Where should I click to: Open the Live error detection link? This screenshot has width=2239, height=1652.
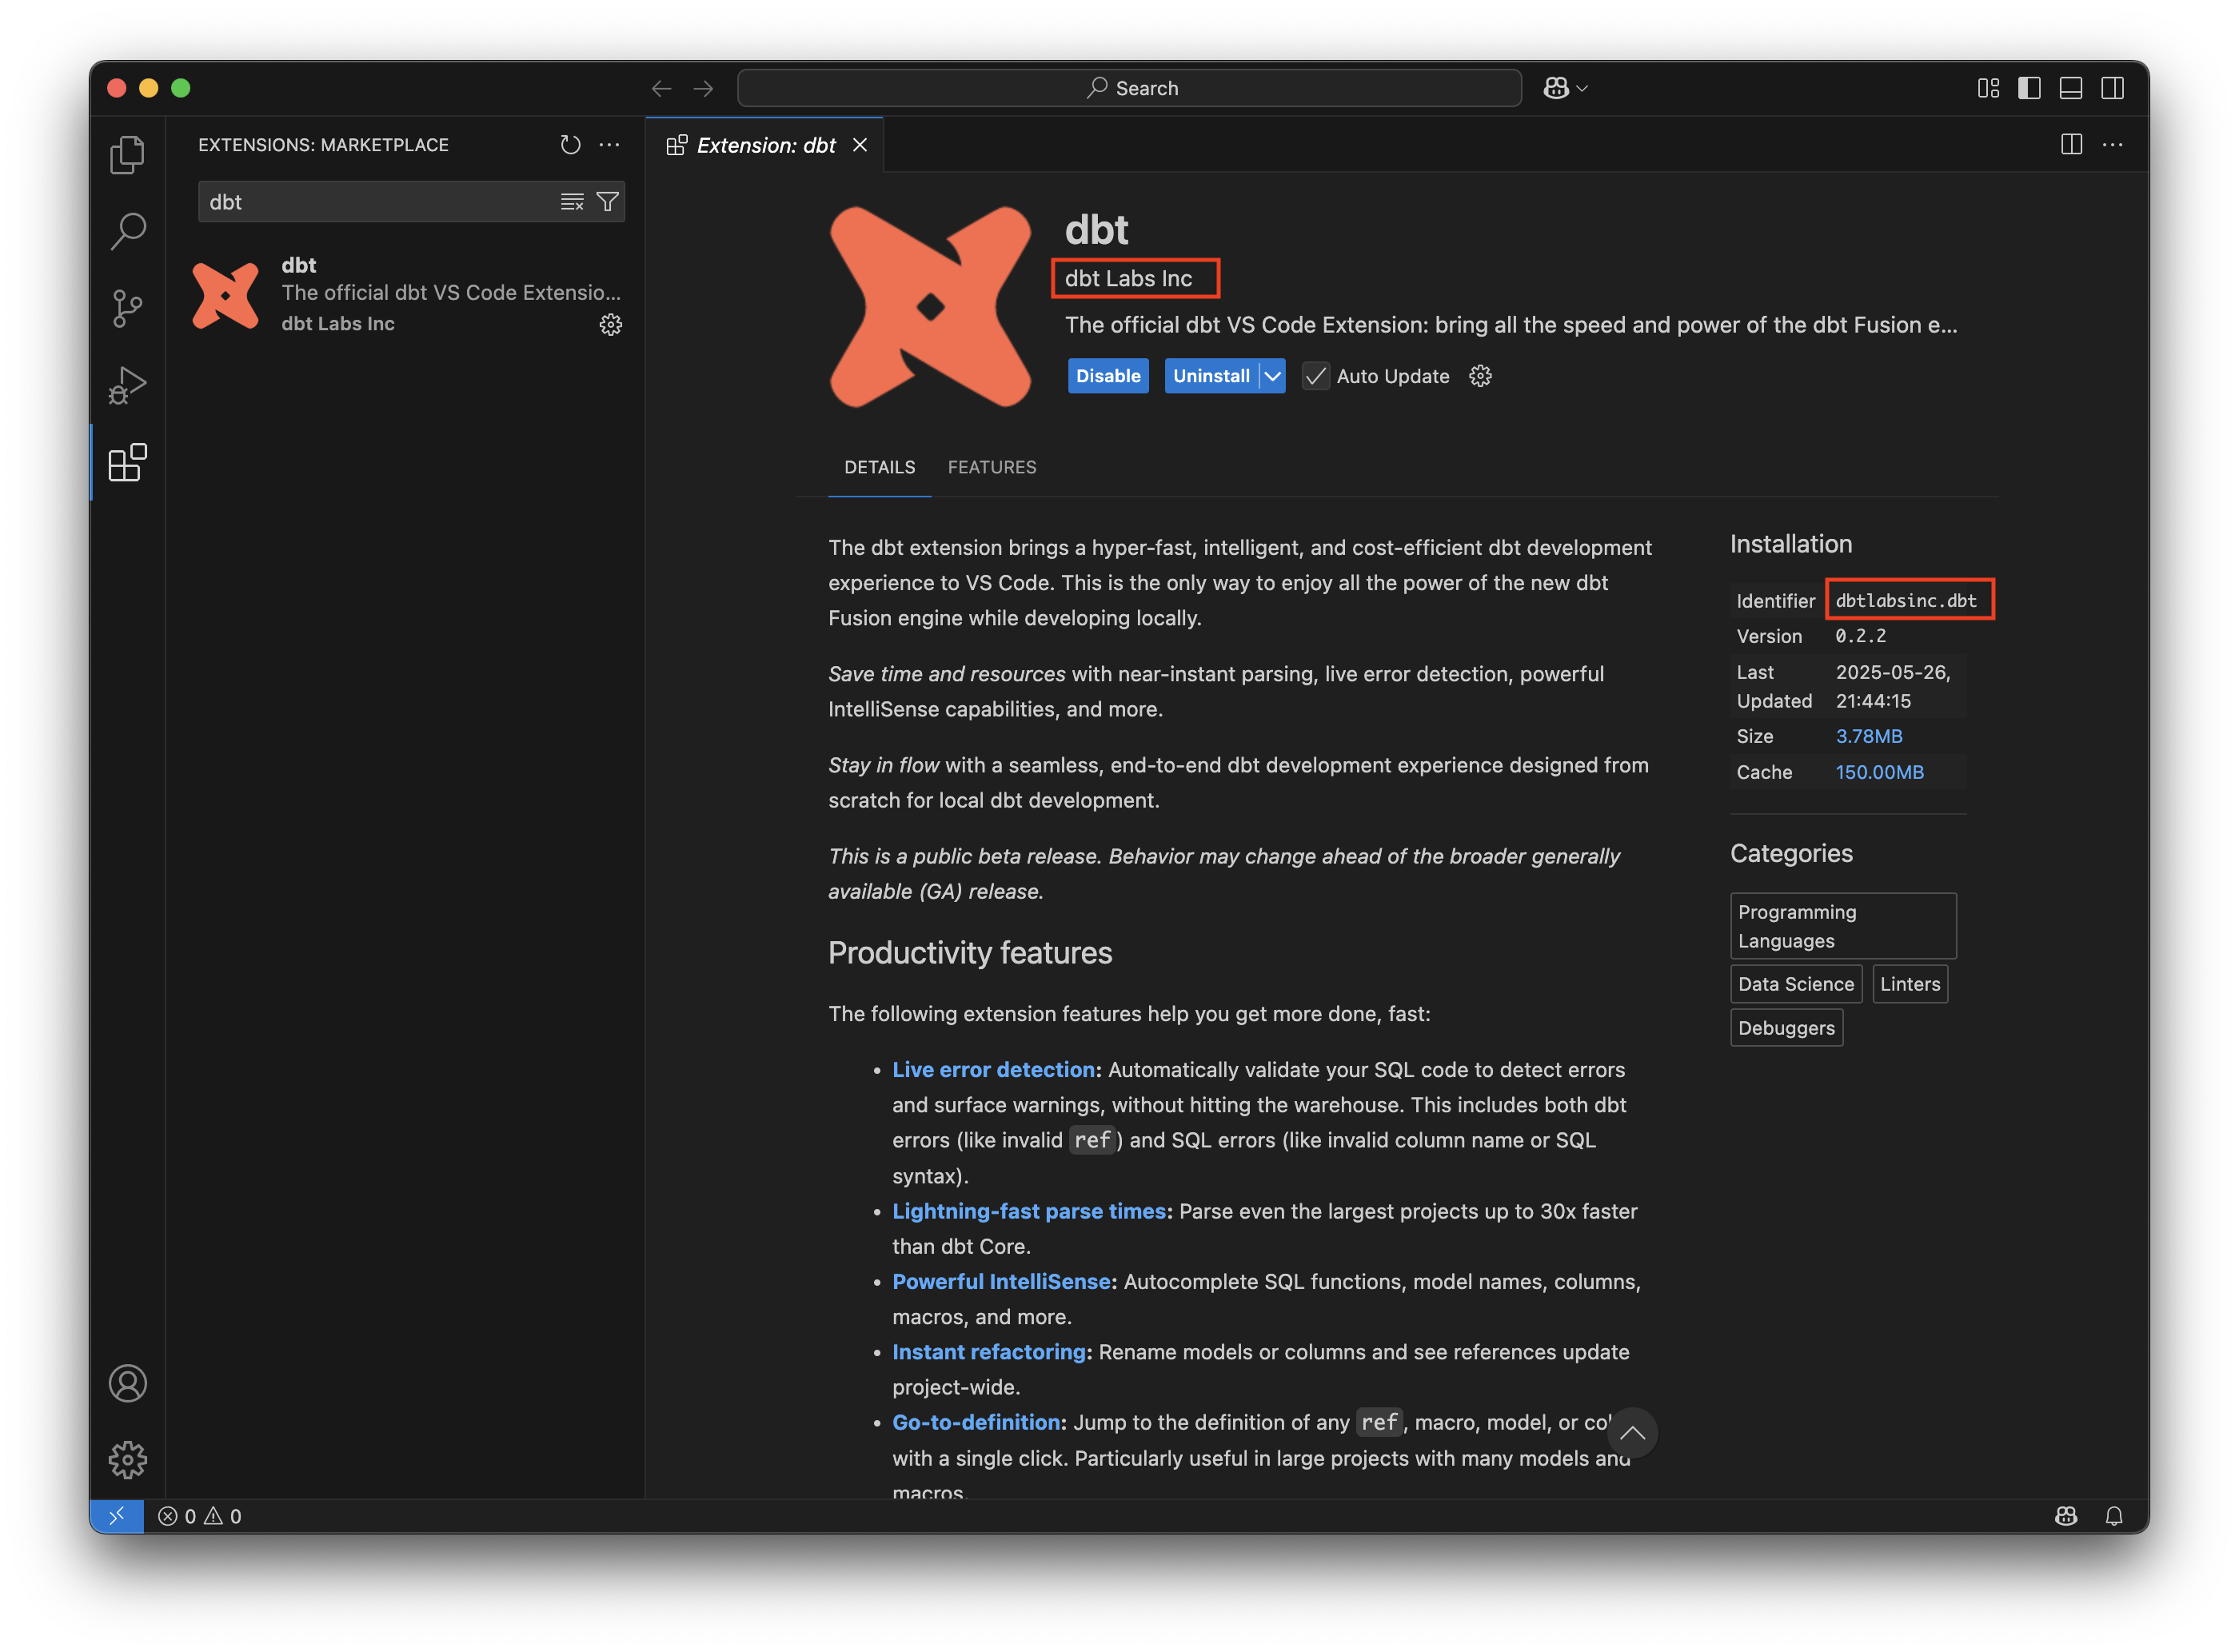(993, 1069)
